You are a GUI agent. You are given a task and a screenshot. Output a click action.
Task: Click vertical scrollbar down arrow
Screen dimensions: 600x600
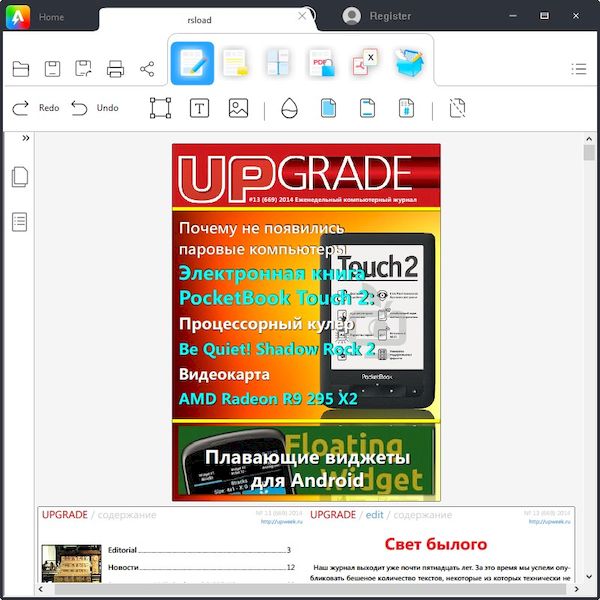pyautogui.click(x=589, y=576)
